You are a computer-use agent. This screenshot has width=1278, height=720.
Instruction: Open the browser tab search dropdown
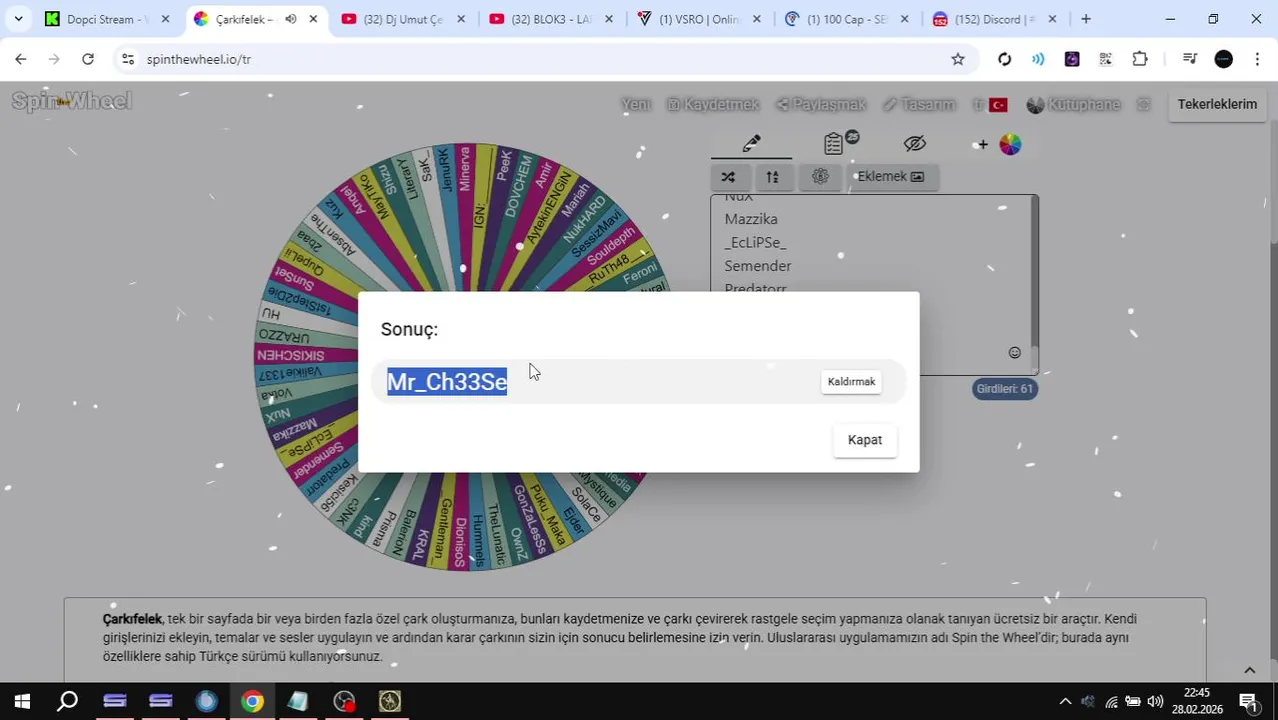click(x=18, y=19)
